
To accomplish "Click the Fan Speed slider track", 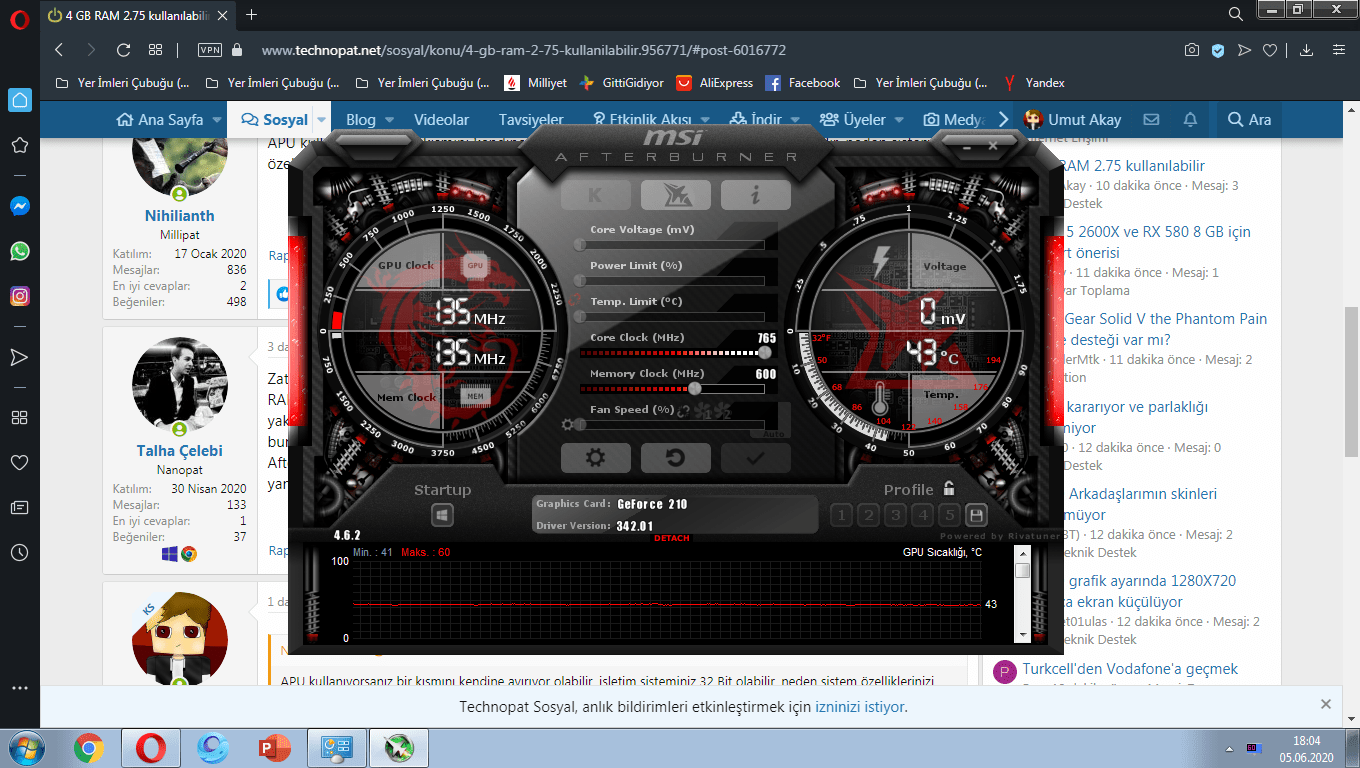I will pos(672,424).
